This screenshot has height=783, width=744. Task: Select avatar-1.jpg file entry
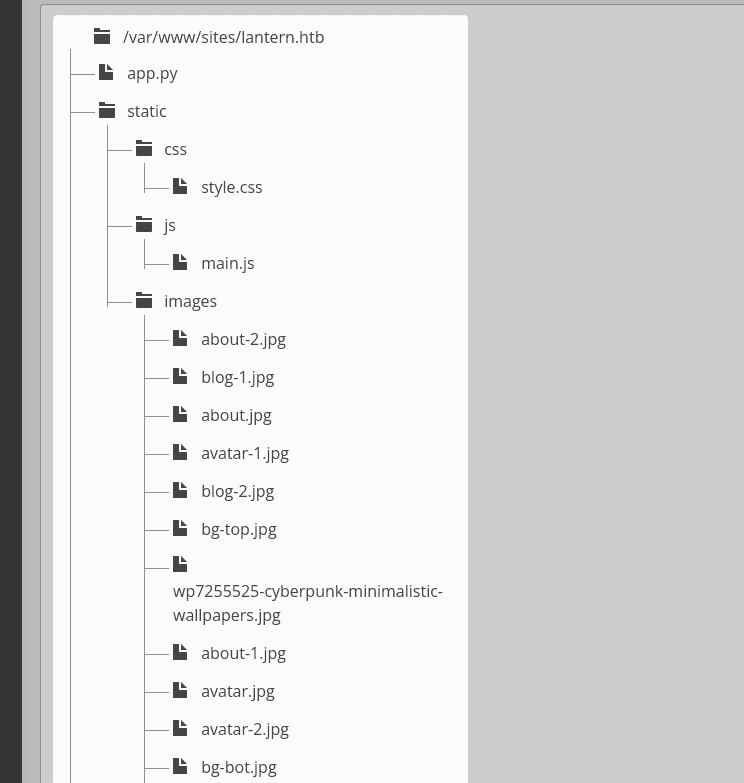(245, 453)
